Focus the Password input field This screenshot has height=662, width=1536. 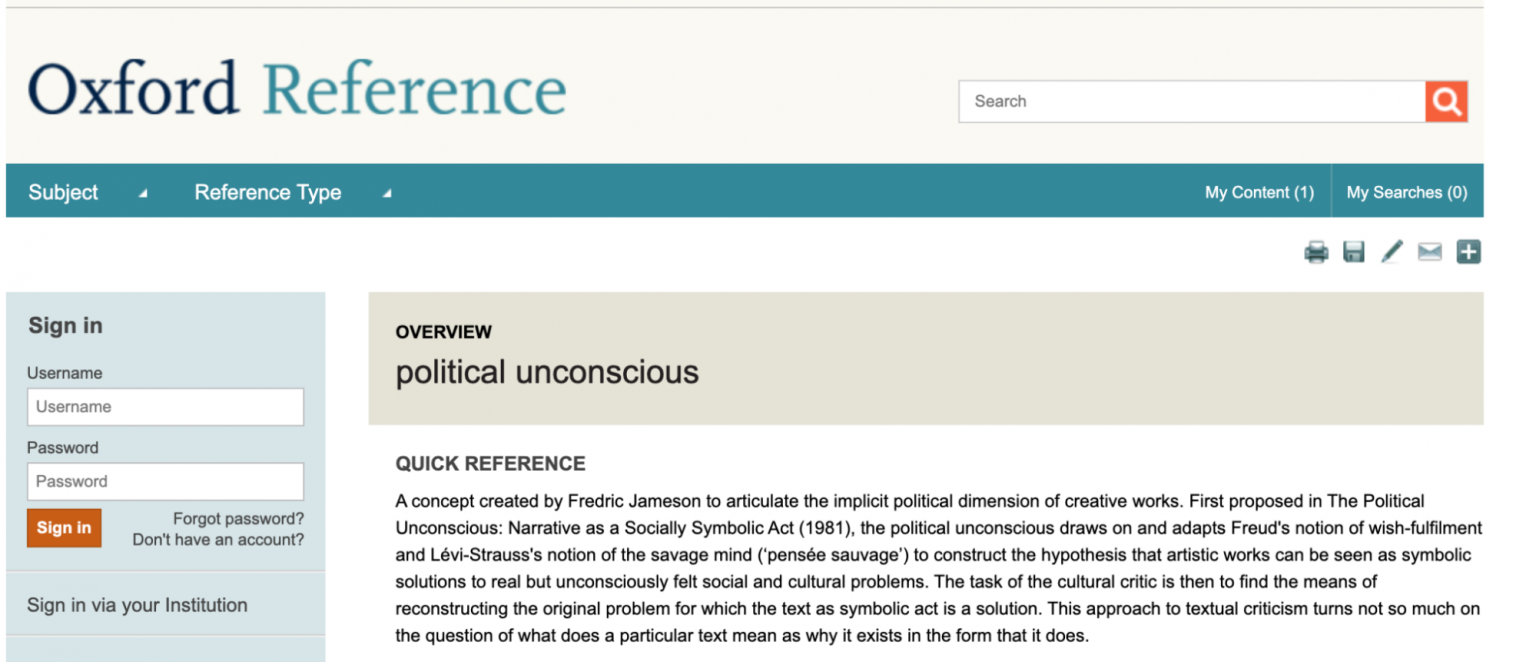(165, 481)
